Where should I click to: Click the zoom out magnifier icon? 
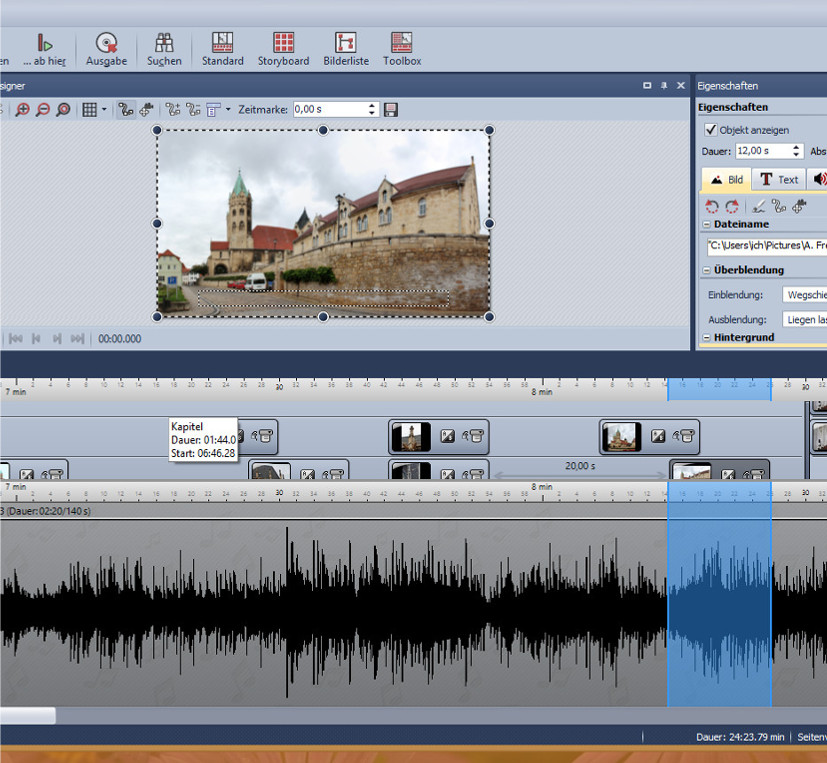click(42, 109)
